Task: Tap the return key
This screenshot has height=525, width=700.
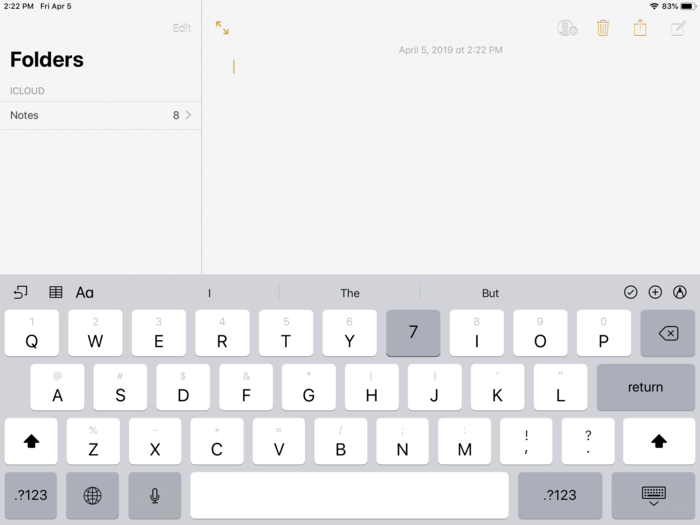Action: pos(646,387)
